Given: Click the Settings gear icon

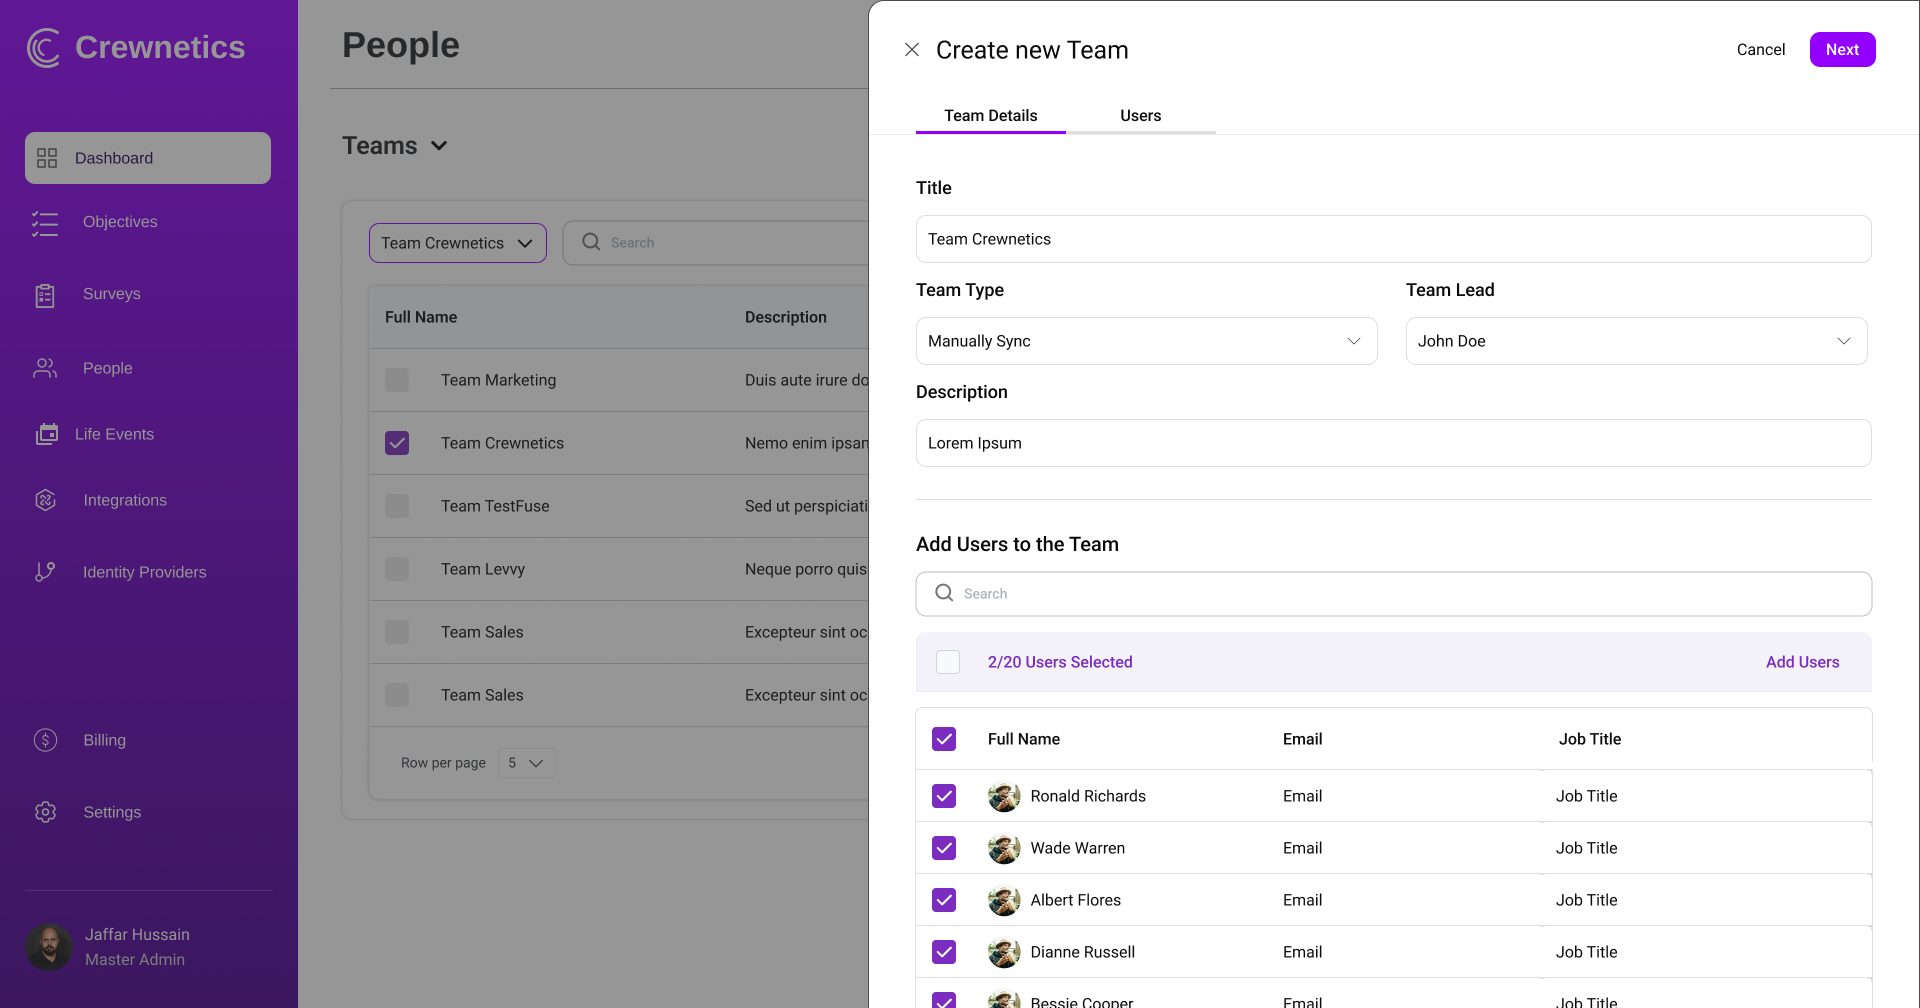Looking at the screenshot, I should point(45,812).
